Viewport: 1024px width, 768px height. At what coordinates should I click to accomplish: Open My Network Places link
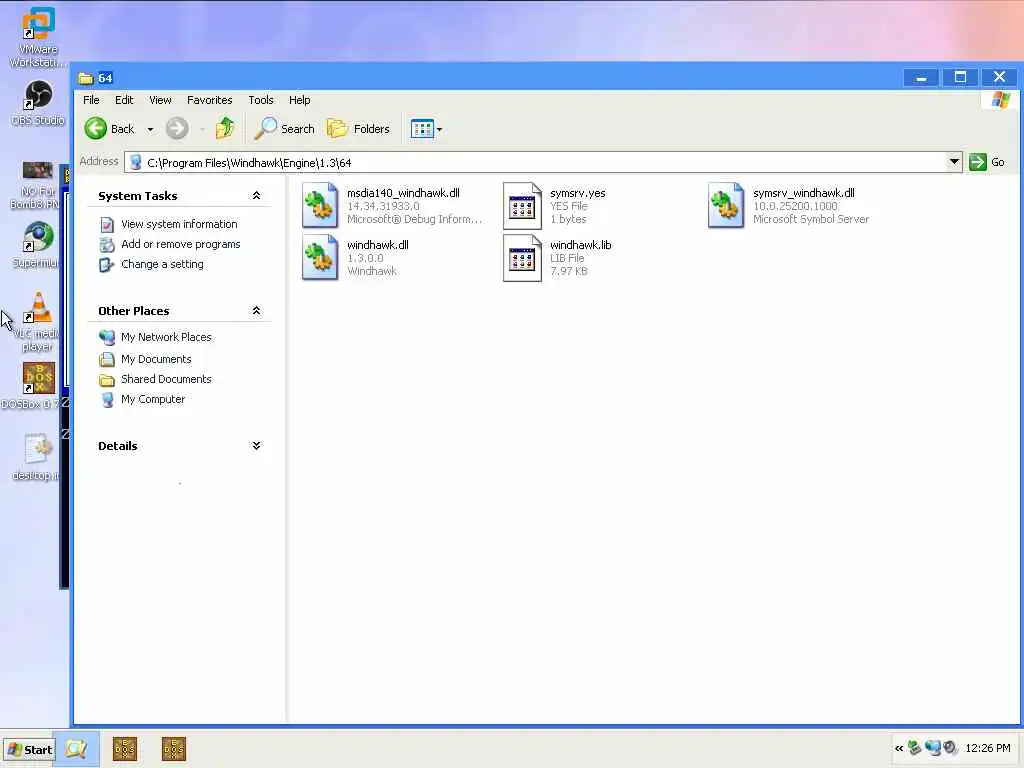point(166,337)
